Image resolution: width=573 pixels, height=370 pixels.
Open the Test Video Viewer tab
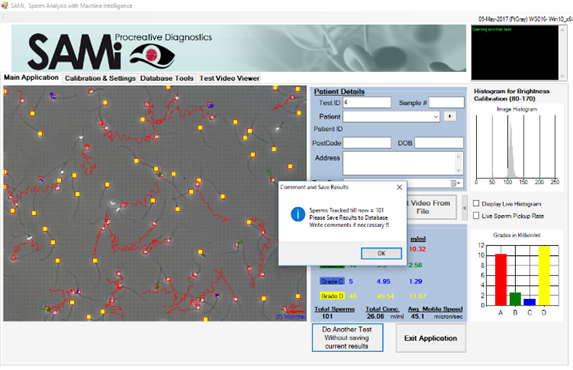[229, 78]
